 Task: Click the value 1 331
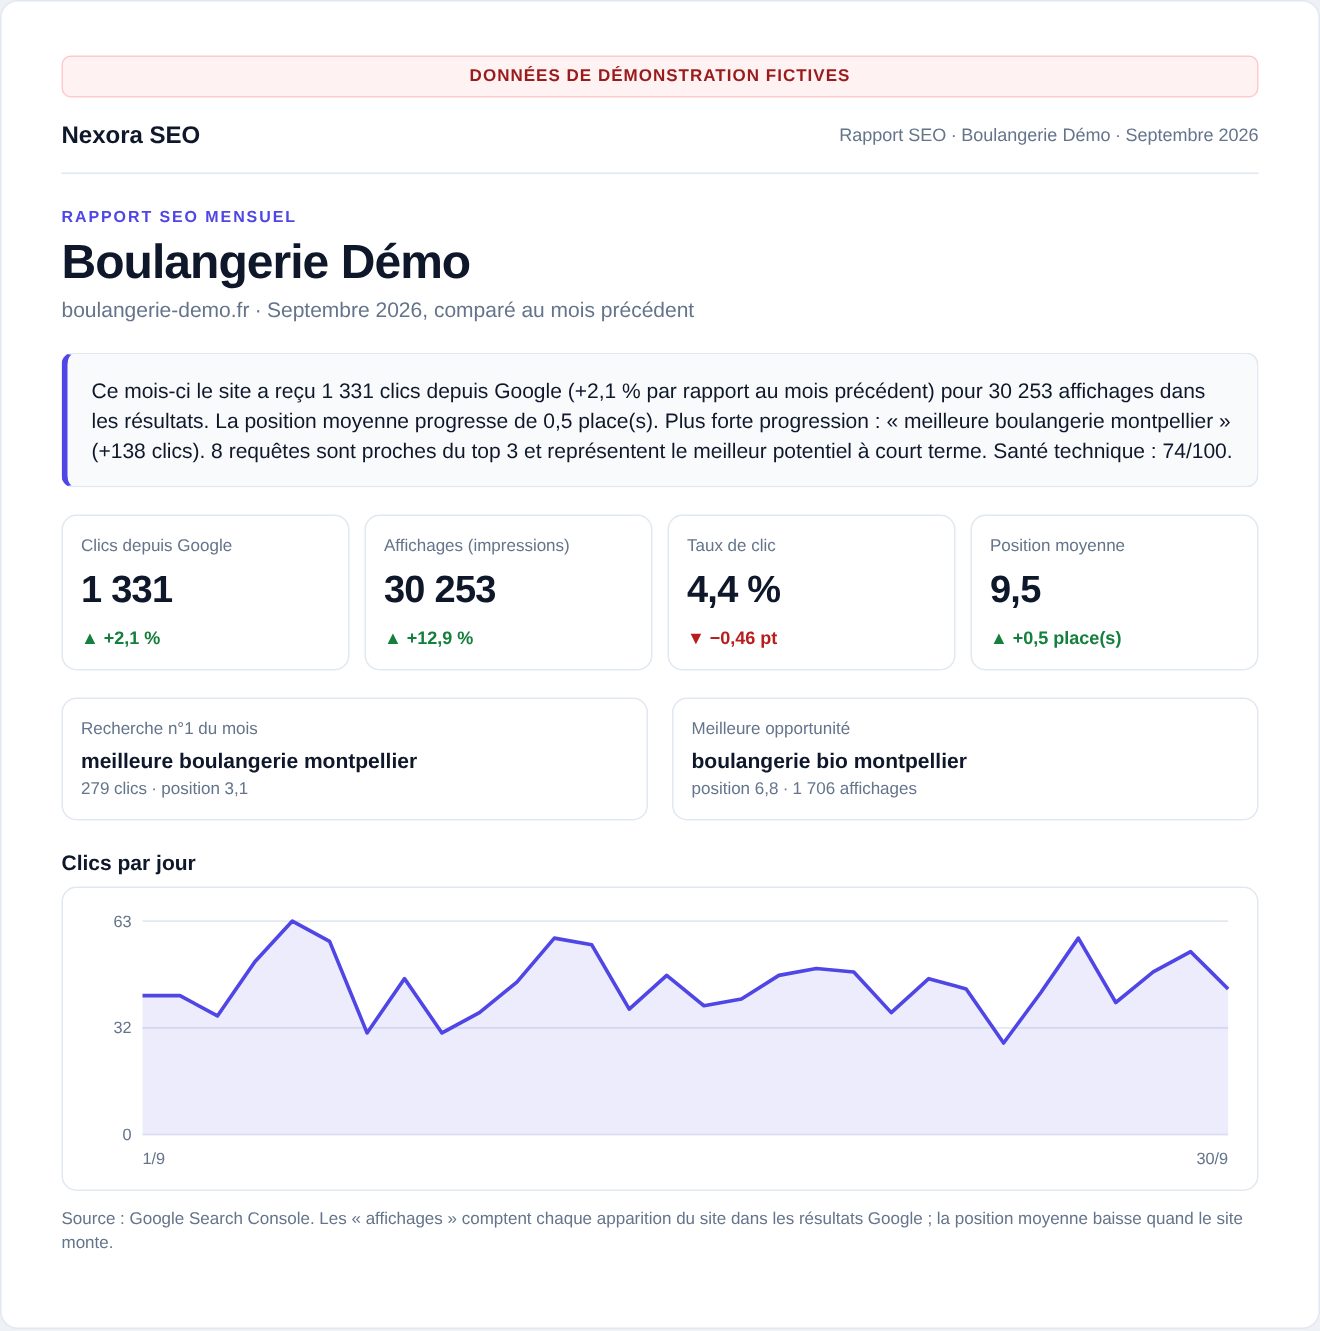pyautogui.click(x=127, y=590)
